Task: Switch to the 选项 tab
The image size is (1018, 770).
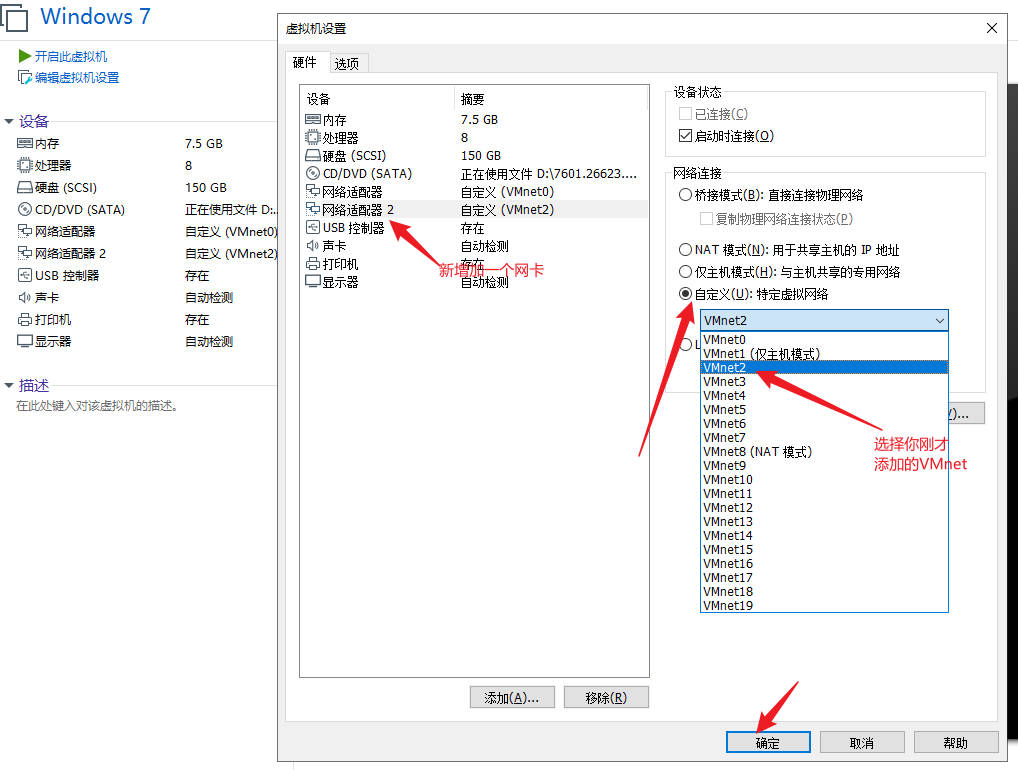Action: pyautogui.click(x=347, y=64)
